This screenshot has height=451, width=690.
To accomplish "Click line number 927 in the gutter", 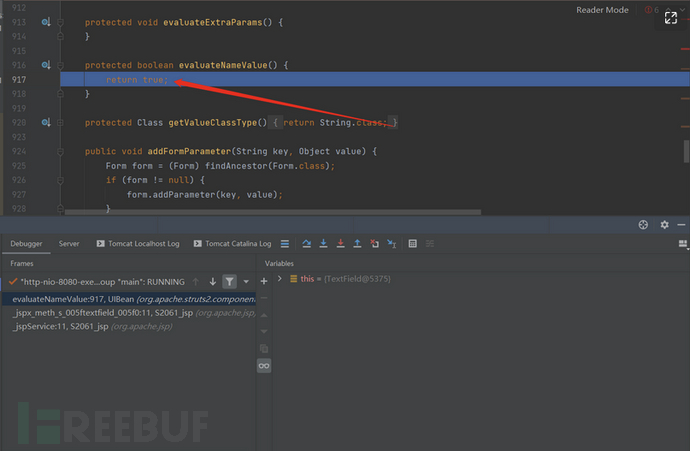I will [19, 194].
